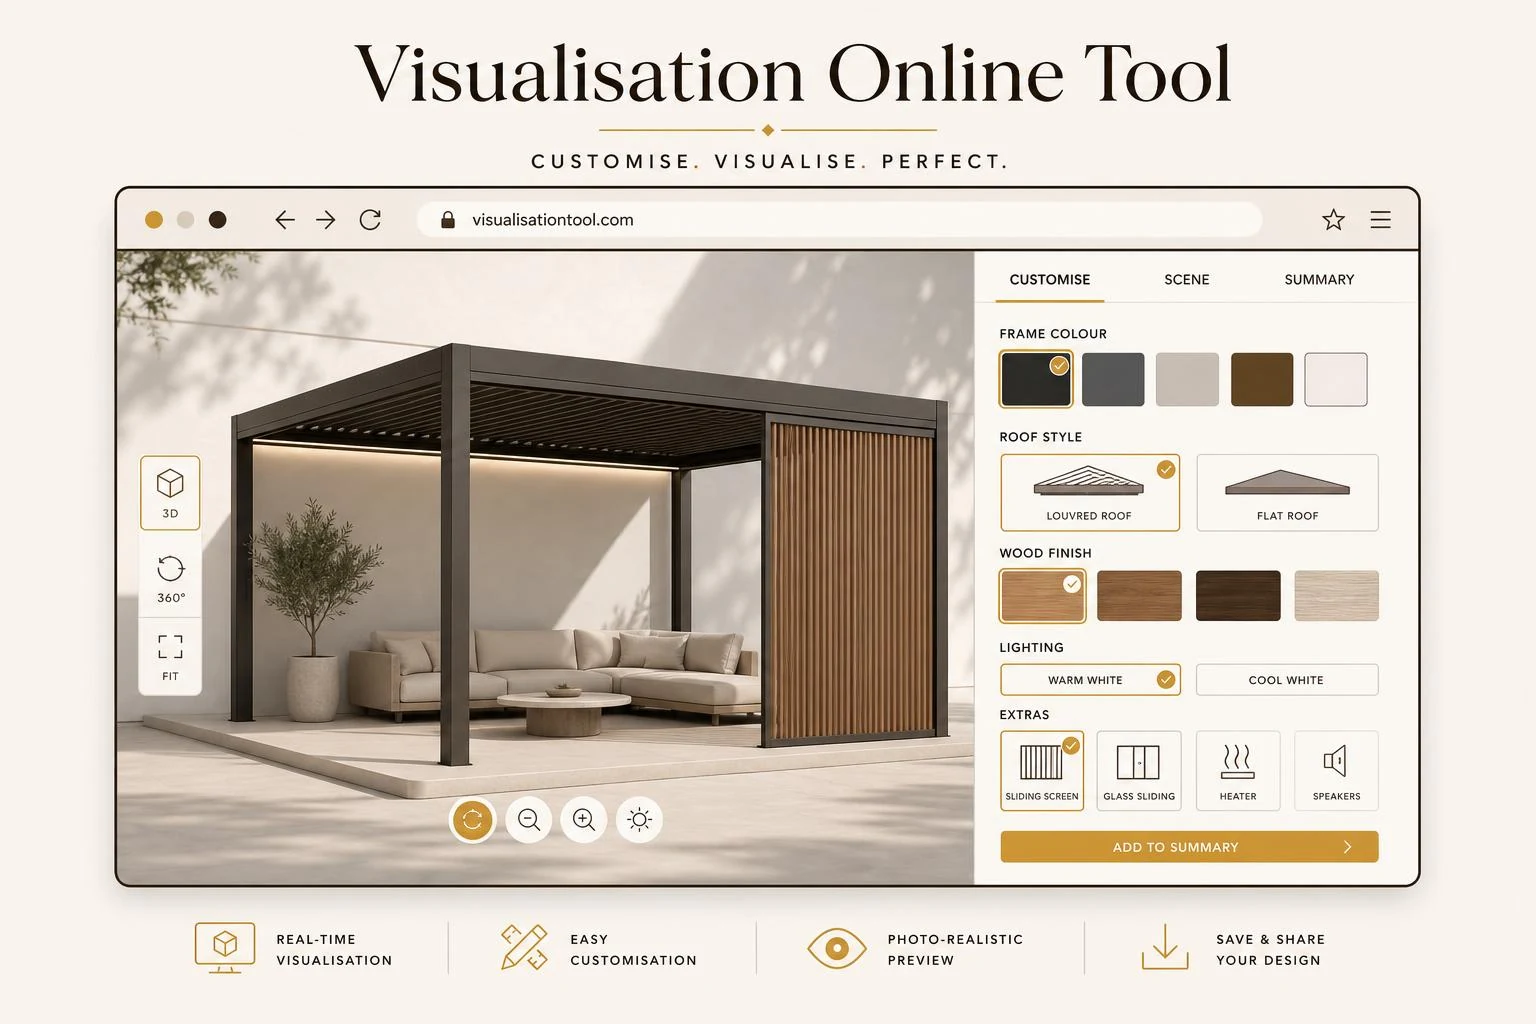Click the orange rotate button below the pergola

coord(473,820)
